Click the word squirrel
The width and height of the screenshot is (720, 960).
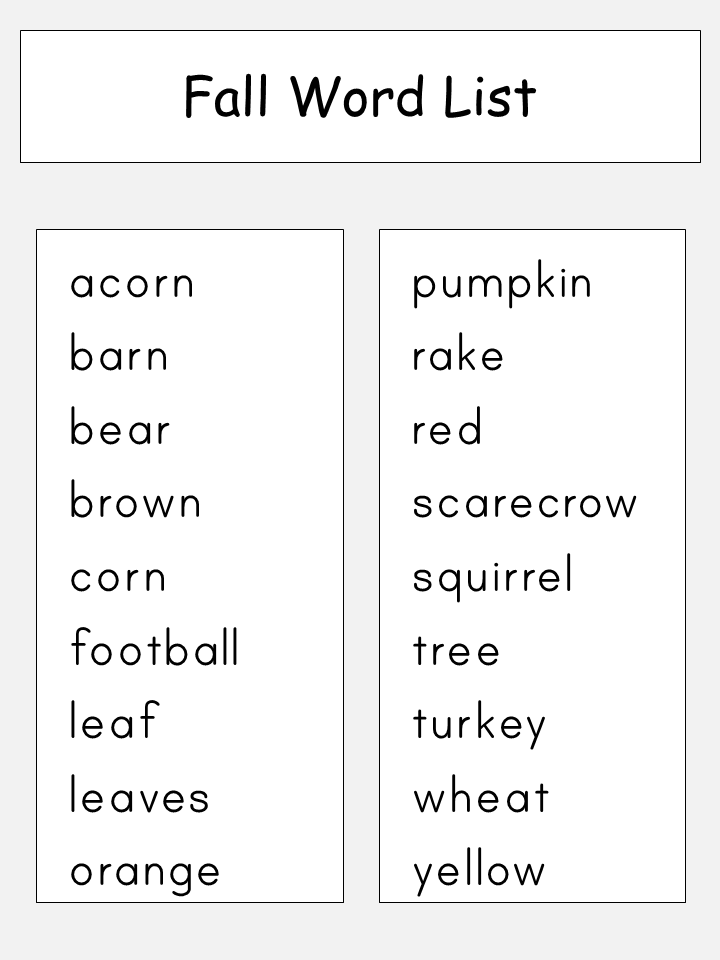pos(493,577)
